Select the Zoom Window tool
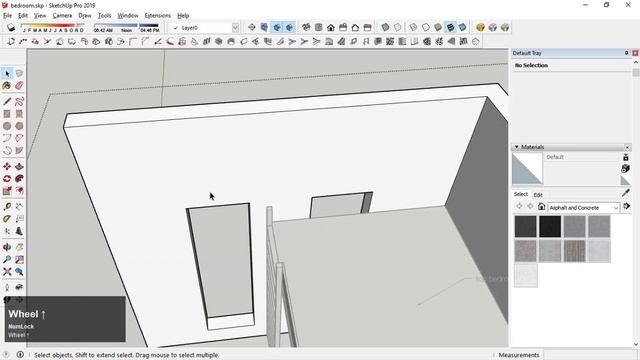 pyautogui.click(x=19, y=260)
